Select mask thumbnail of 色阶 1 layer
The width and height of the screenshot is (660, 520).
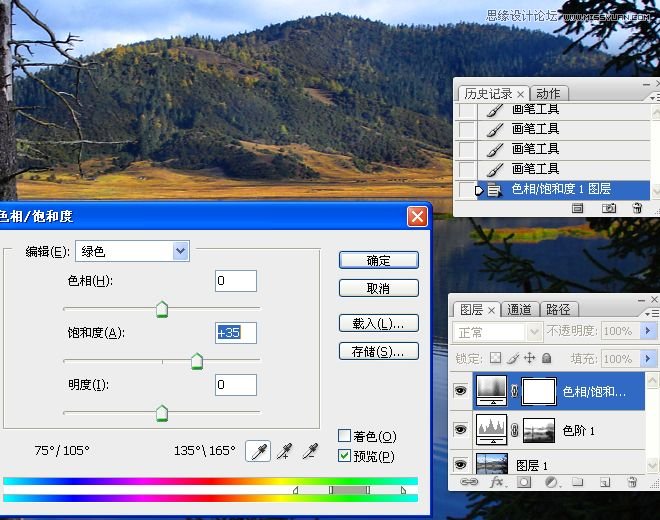click(539, 430)
